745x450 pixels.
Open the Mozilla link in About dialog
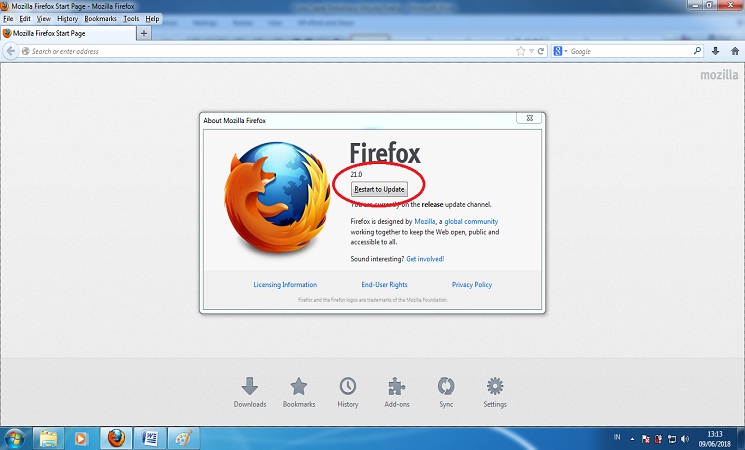pos(425,221)
